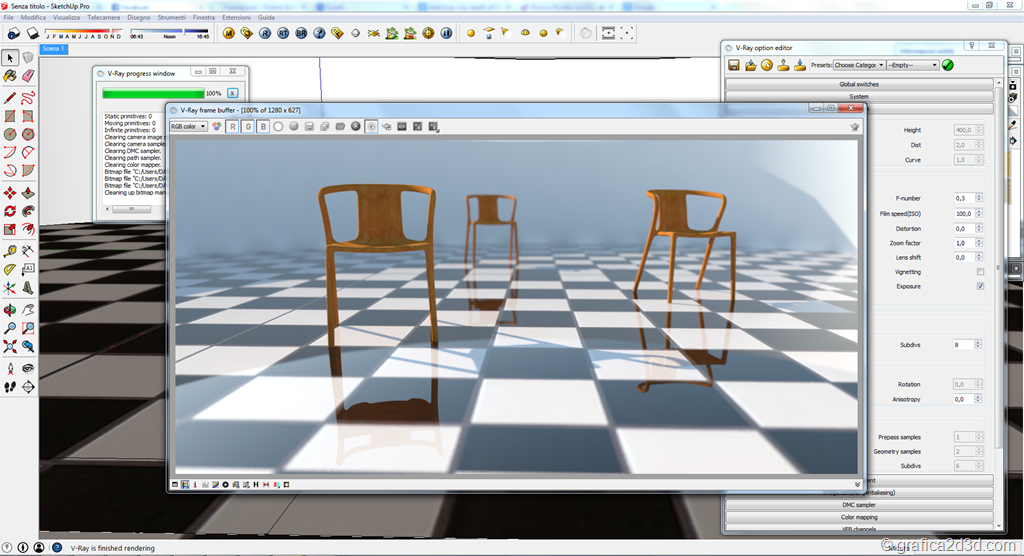Screen dimensions: 1024x556
Task: Click the V-Ray help question mark icon
Action: (x=320, y=33)
